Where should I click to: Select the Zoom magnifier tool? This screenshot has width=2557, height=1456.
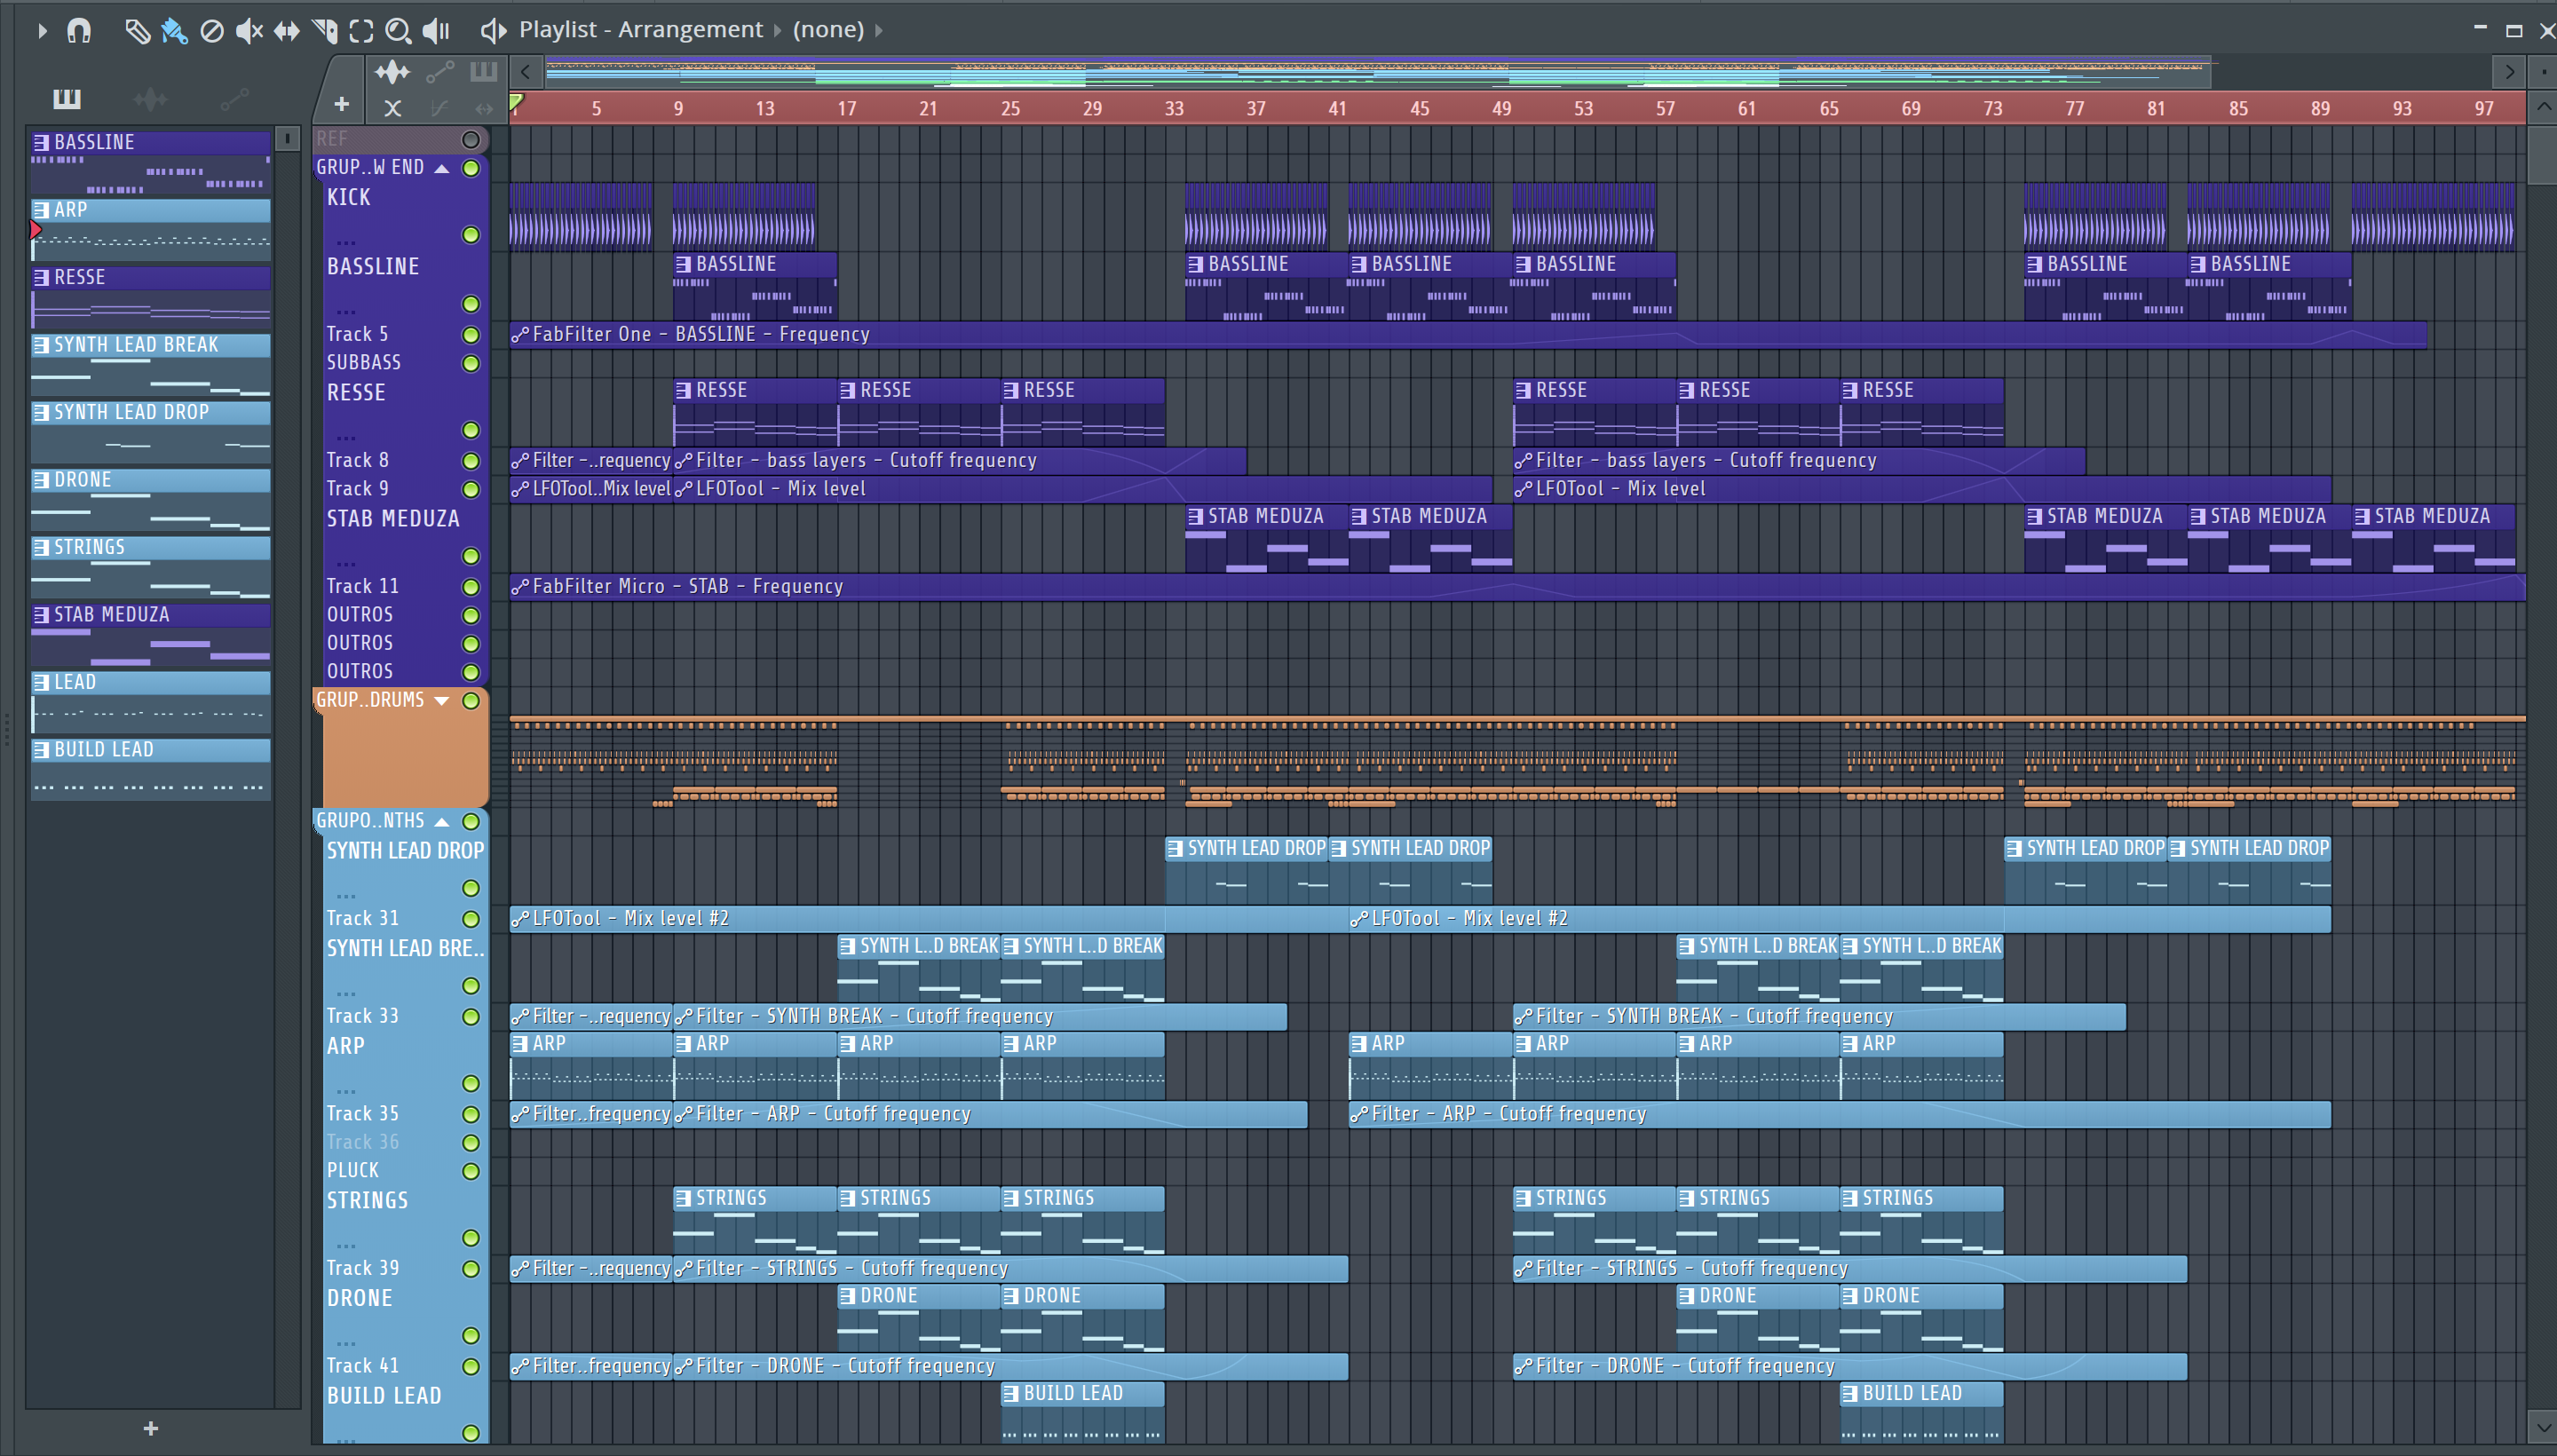tap(398, 31)
